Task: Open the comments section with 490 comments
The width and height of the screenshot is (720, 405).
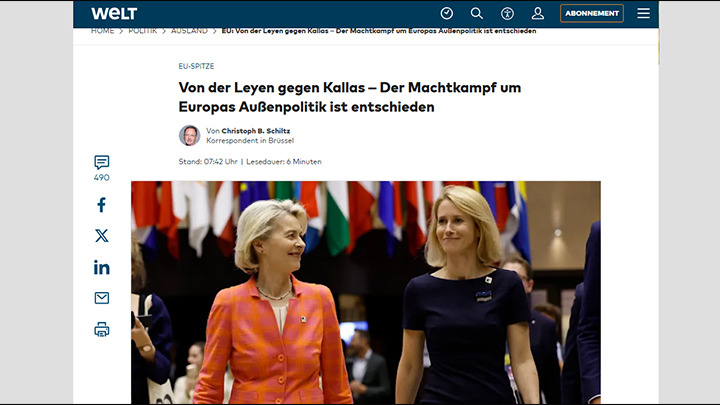Action: (101, 167)
